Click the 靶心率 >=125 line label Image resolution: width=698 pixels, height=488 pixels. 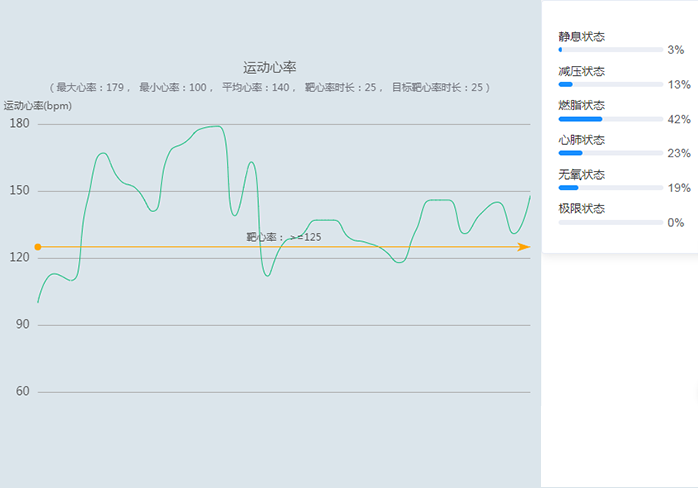(x=284, y=237)
